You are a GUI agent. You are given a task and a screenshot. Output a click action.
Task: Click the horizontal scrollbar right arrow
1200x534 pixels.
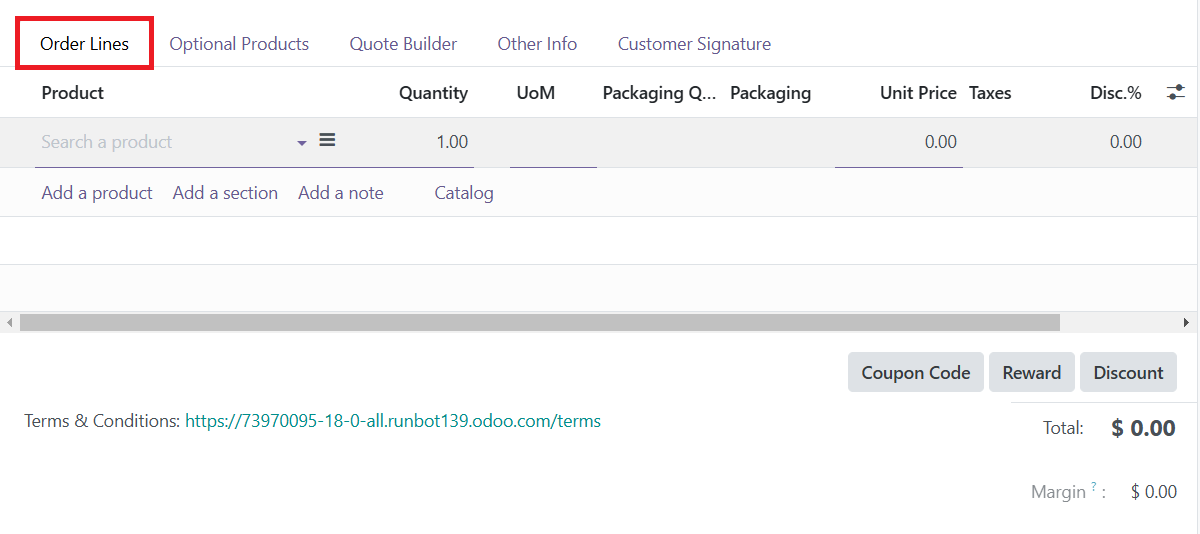(x=1186, y=323)
